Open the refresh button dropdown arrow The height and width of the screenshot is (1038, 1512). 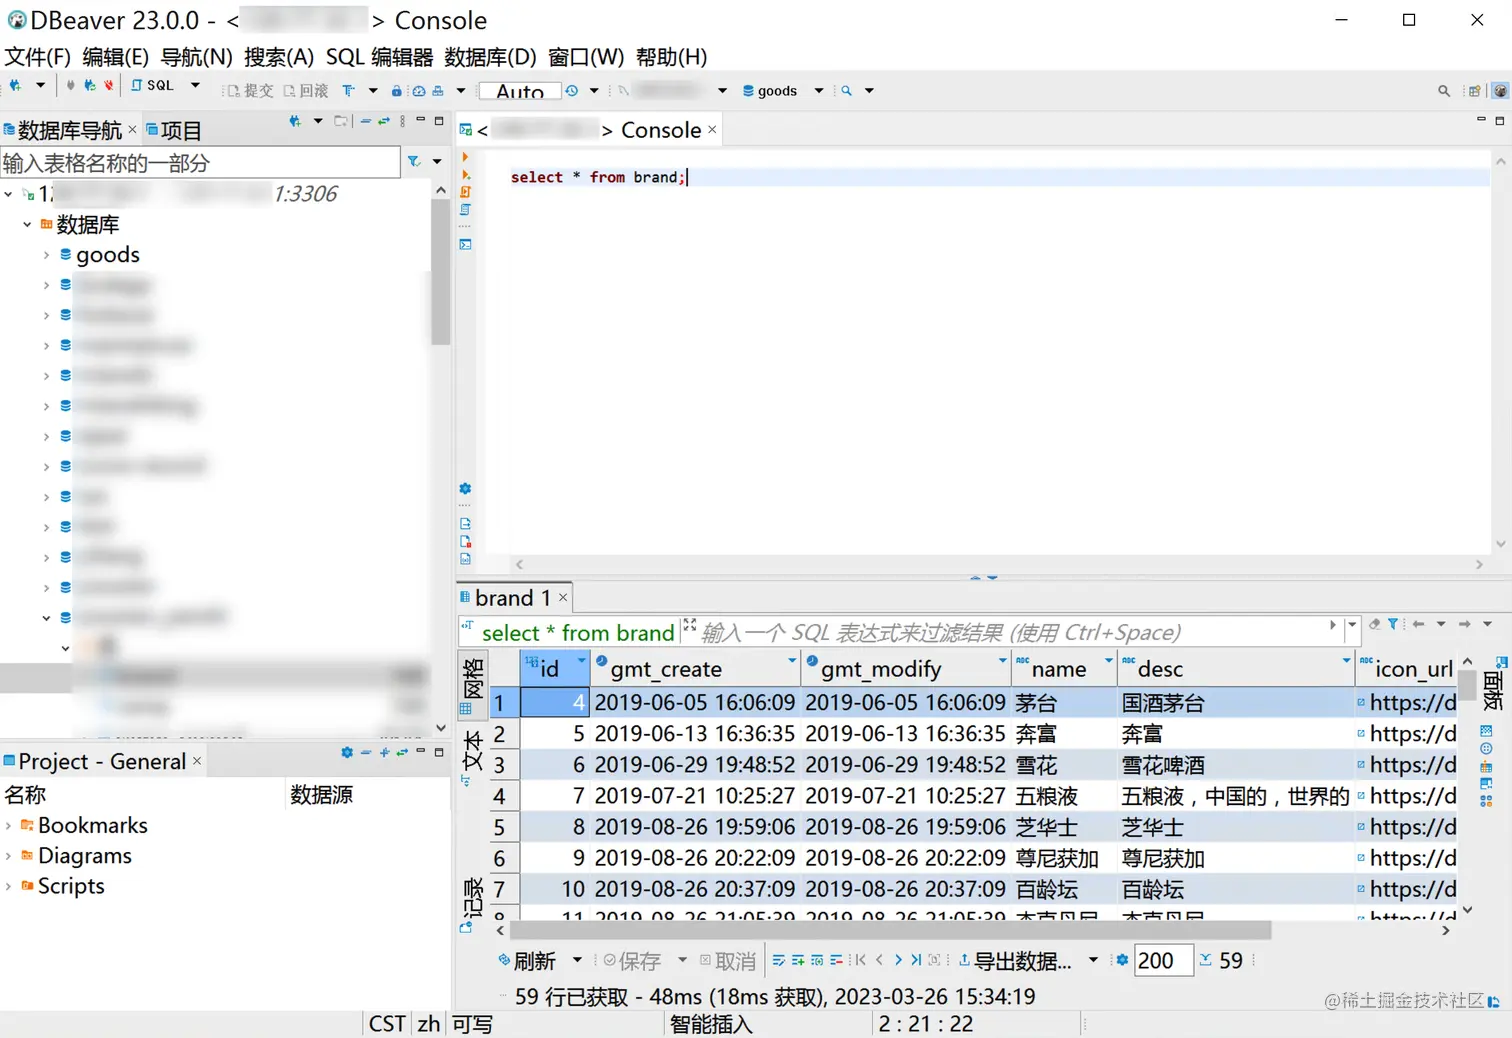577,960
